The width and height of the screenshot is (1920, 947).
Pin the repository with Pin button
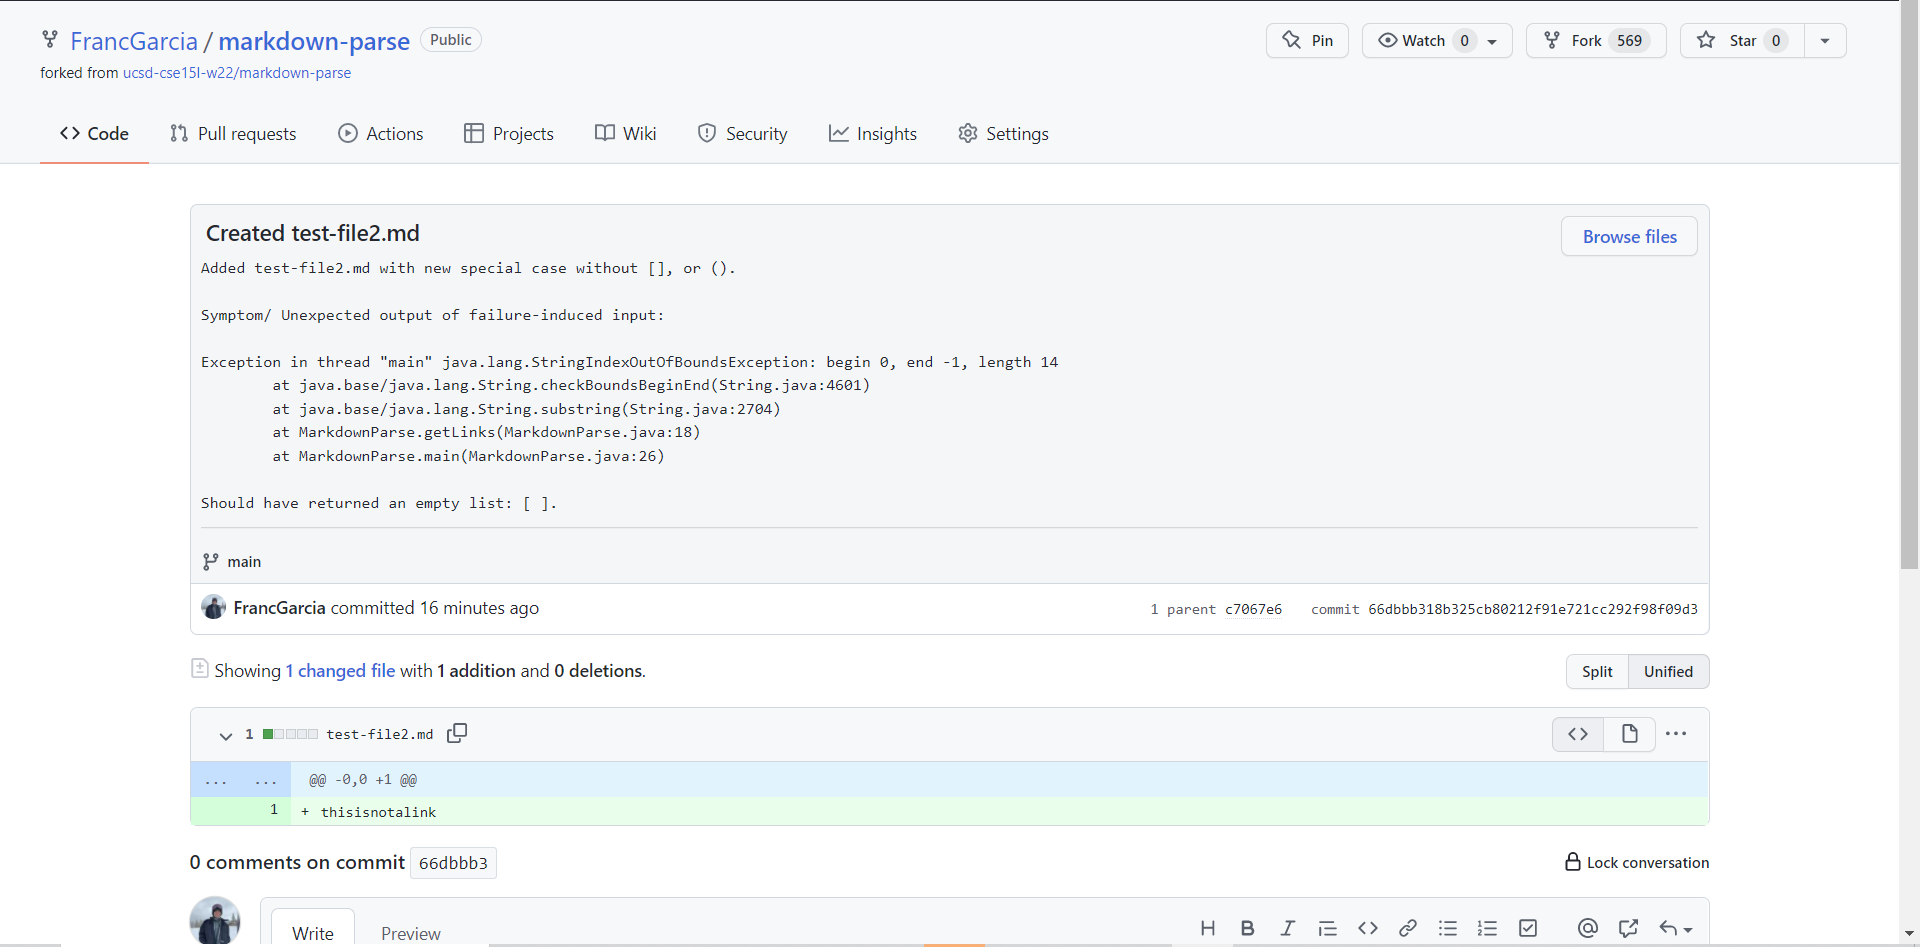1307,40
